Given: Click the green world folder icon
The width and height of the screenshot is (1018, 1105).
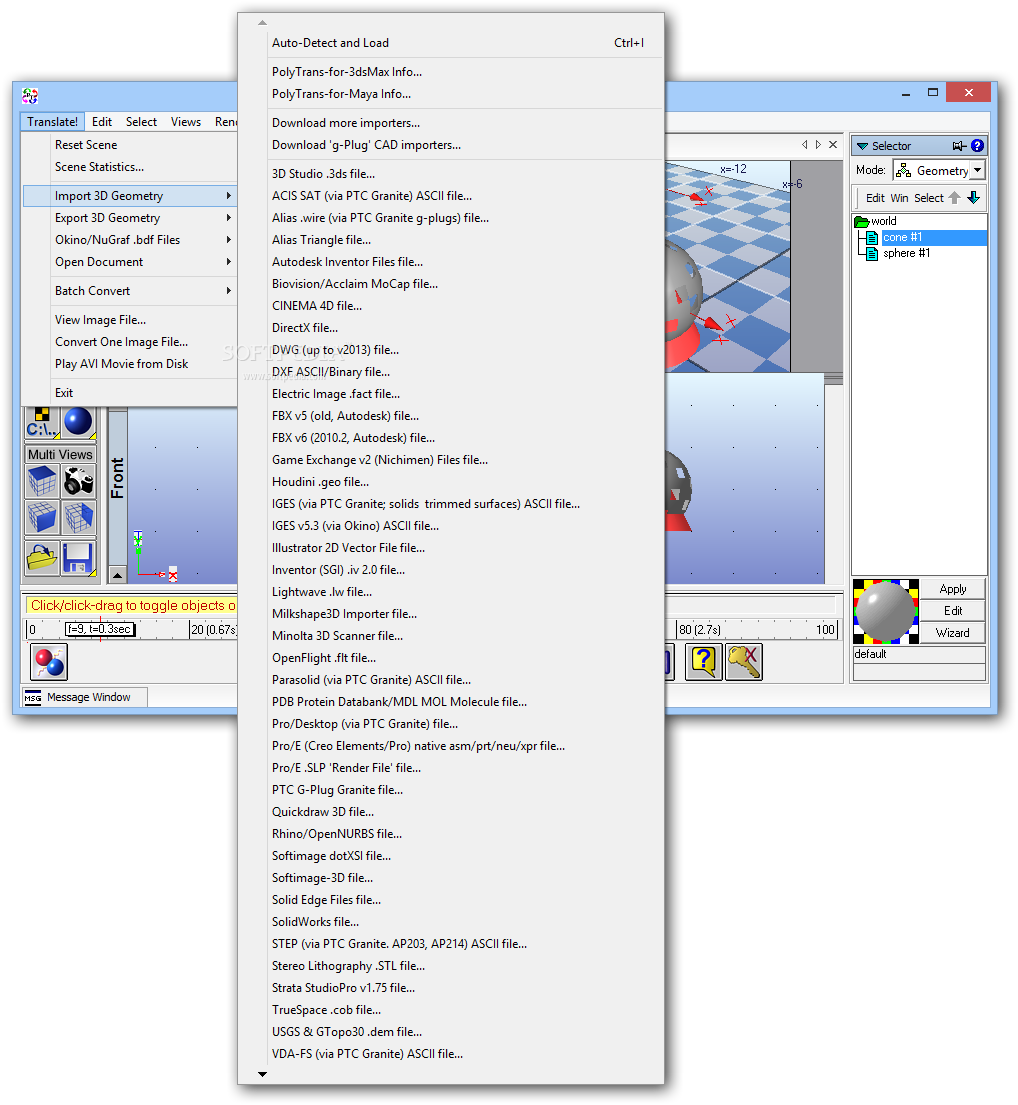Looking at the screenshot, I should coord(862,221).
